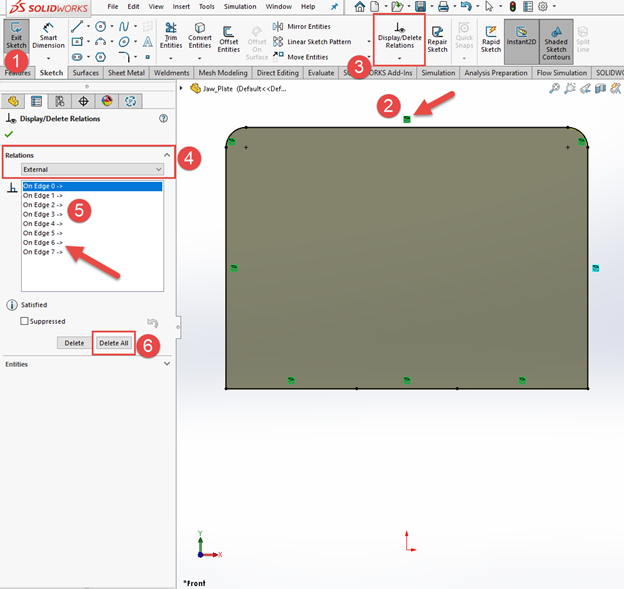Select the Corner Rectangle tool

point(77,41)
